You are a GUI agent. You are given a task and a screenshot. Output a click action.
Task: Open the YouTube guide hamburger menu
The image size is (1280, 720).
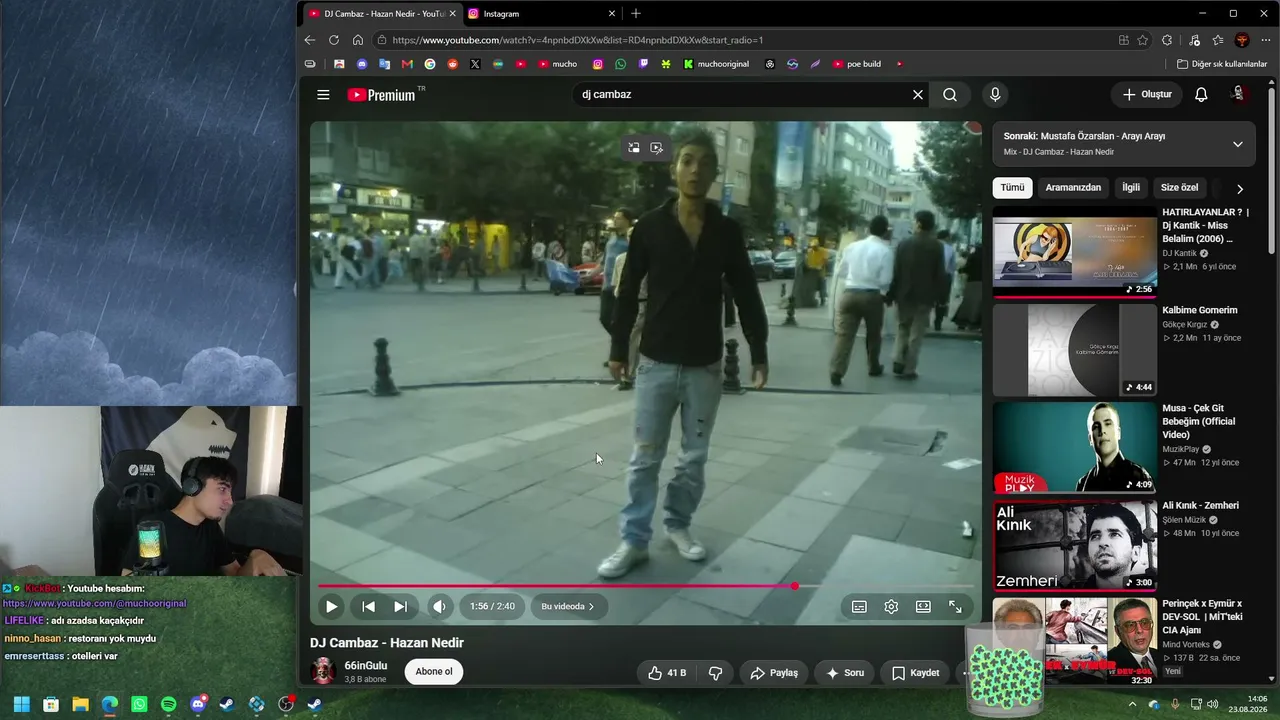point(323,95)
